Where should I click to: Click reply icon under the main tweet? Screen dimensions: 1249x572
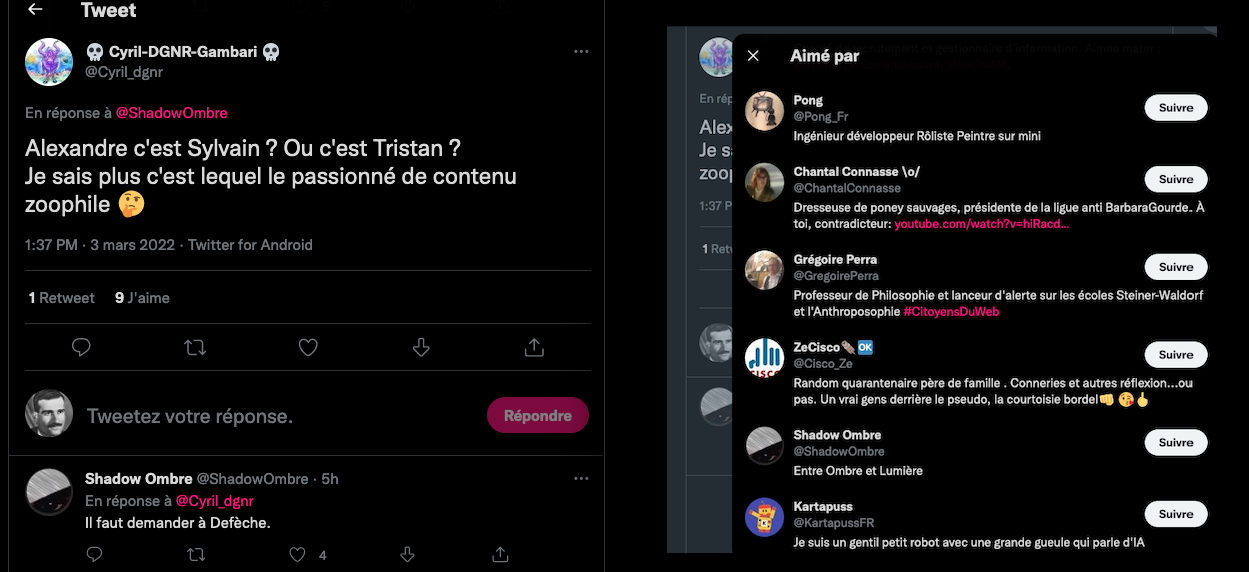click(x=82, y=347)
